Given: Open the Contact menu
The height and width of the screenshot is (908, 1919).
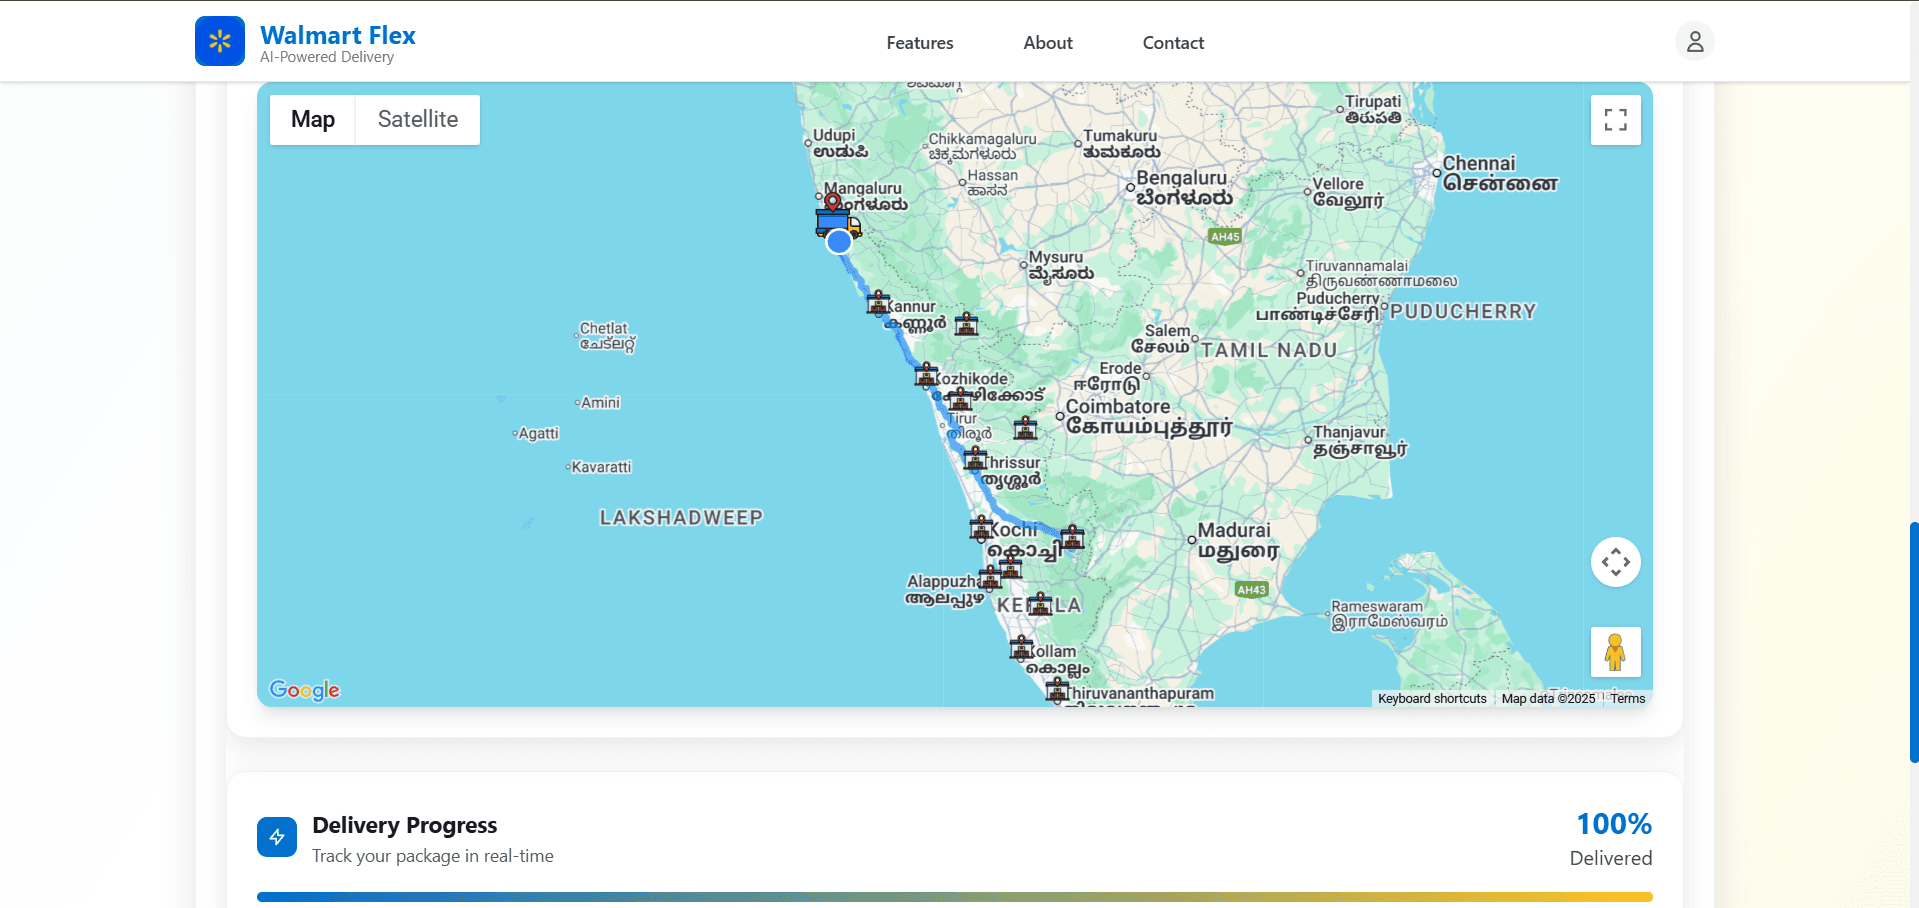Looking at the screenshot, I should 1172,42.
